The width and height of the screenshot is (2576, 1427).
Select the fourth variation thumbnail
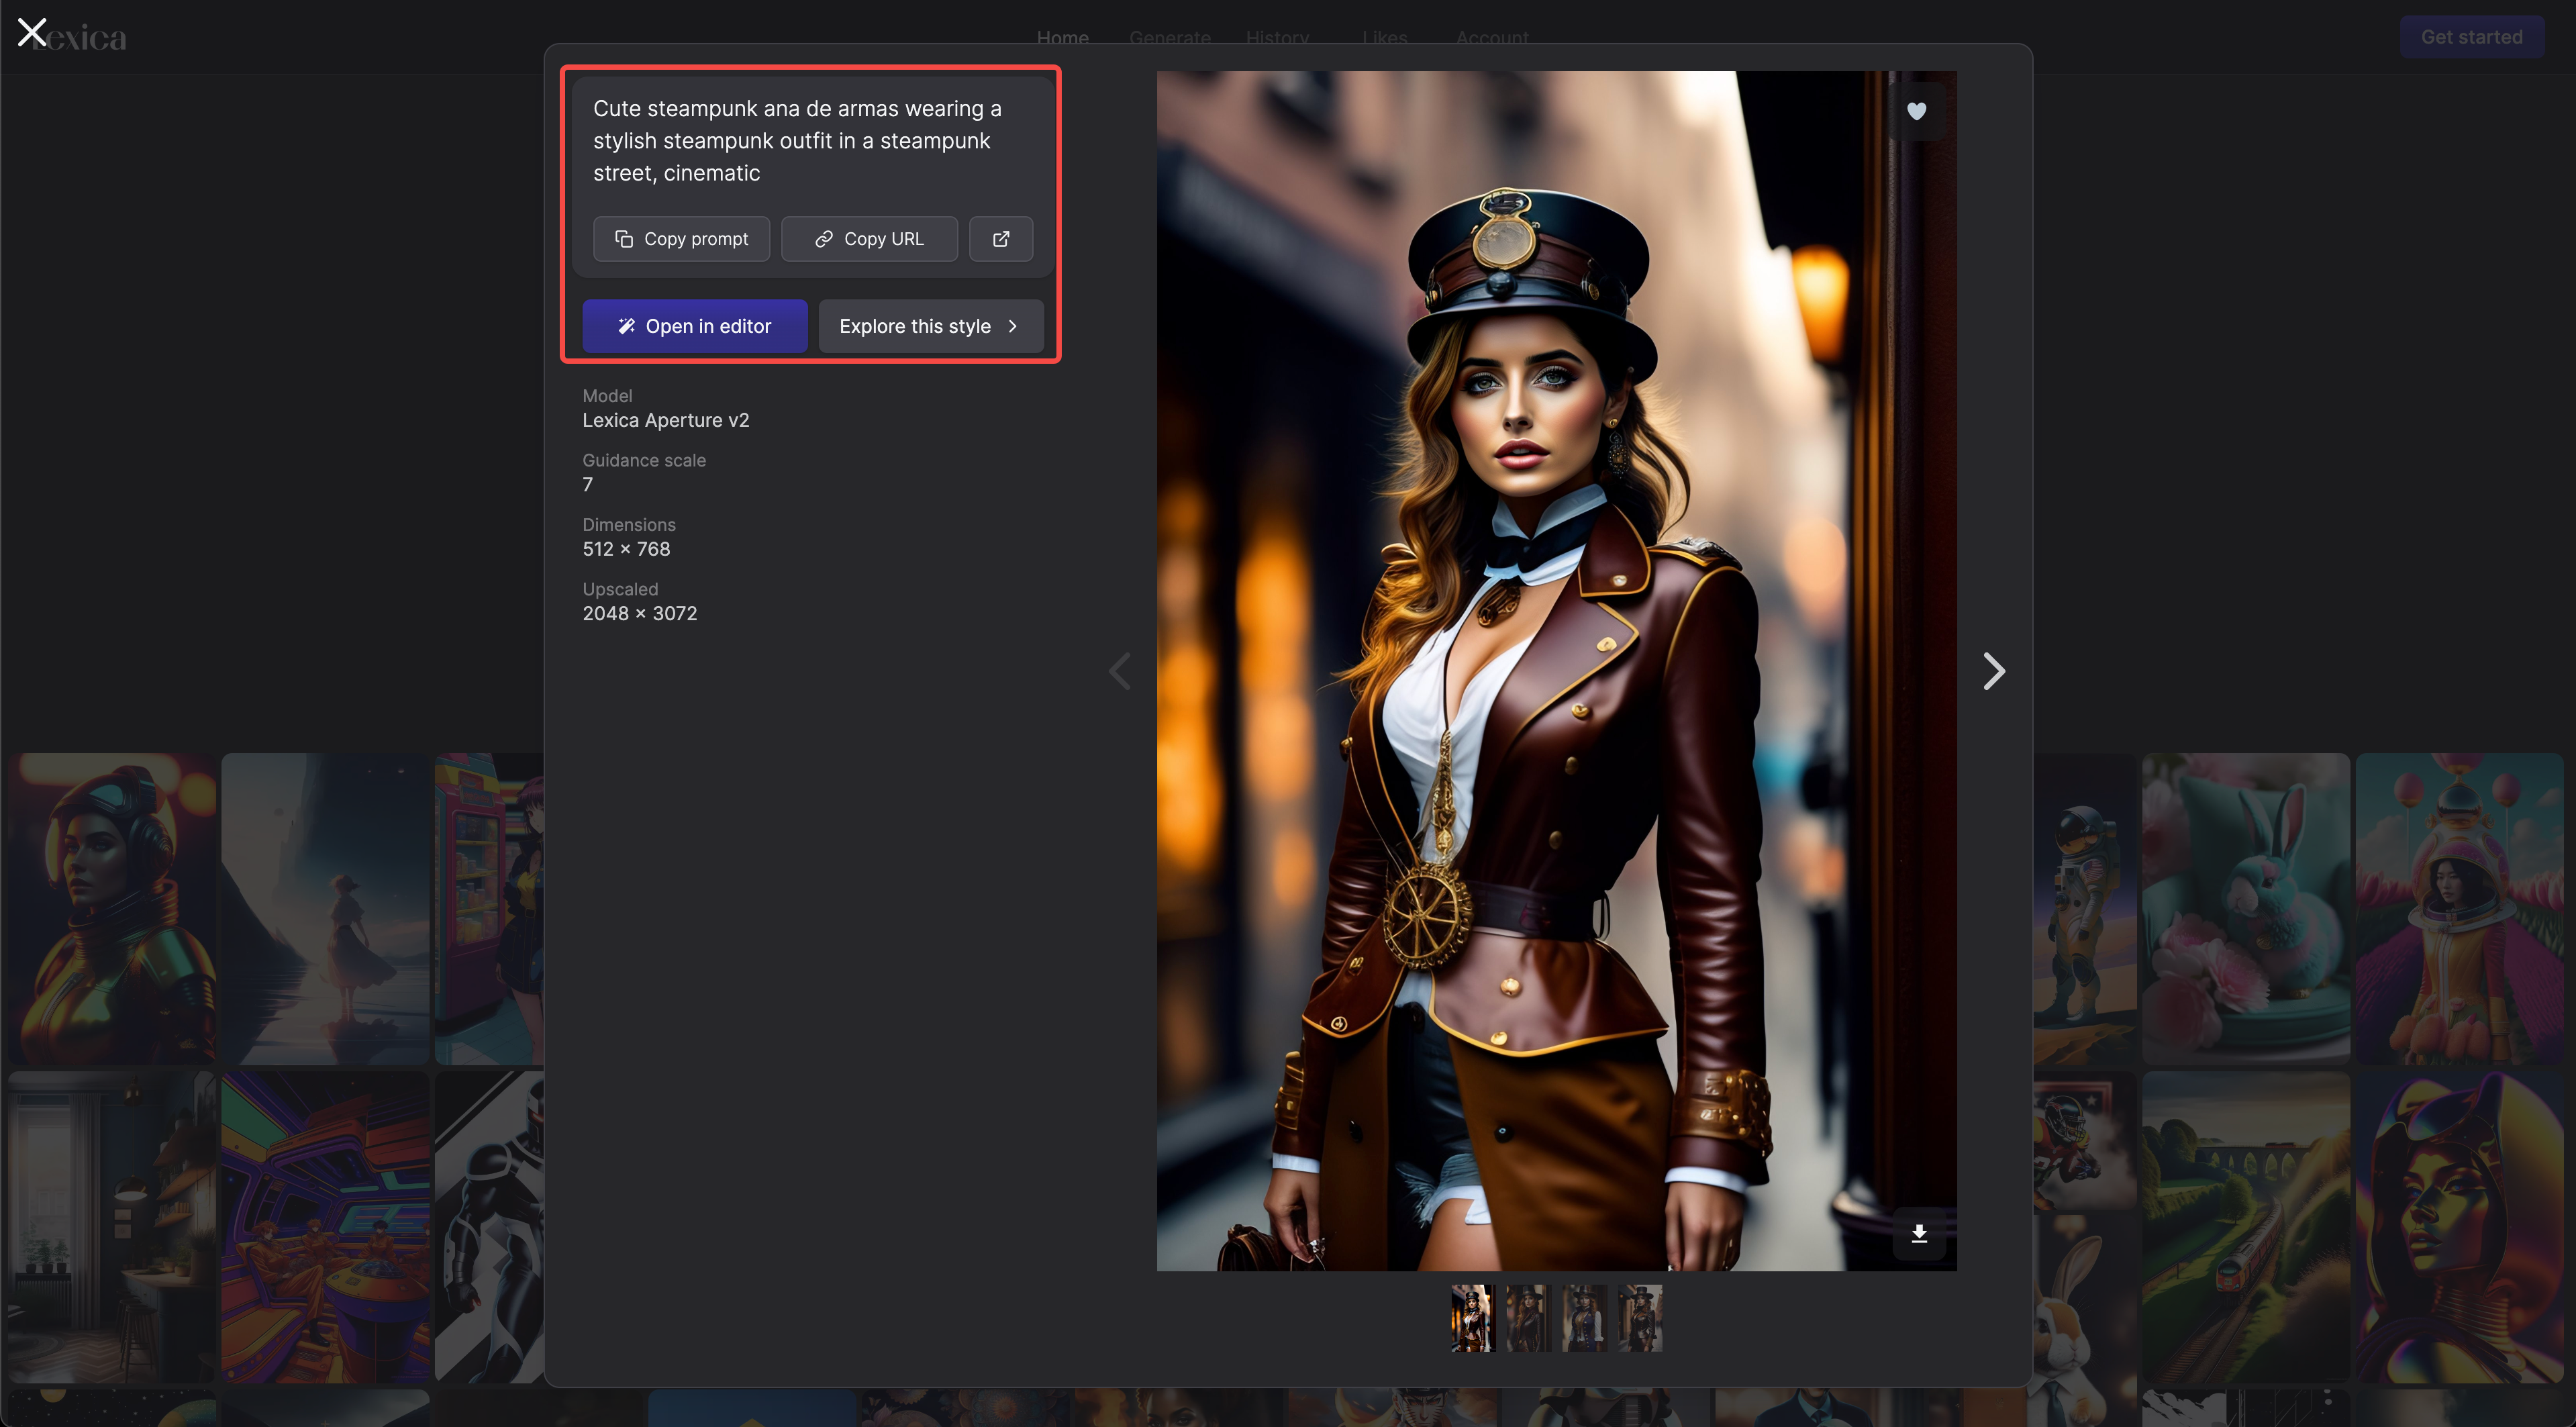tap(1640, 1318)
